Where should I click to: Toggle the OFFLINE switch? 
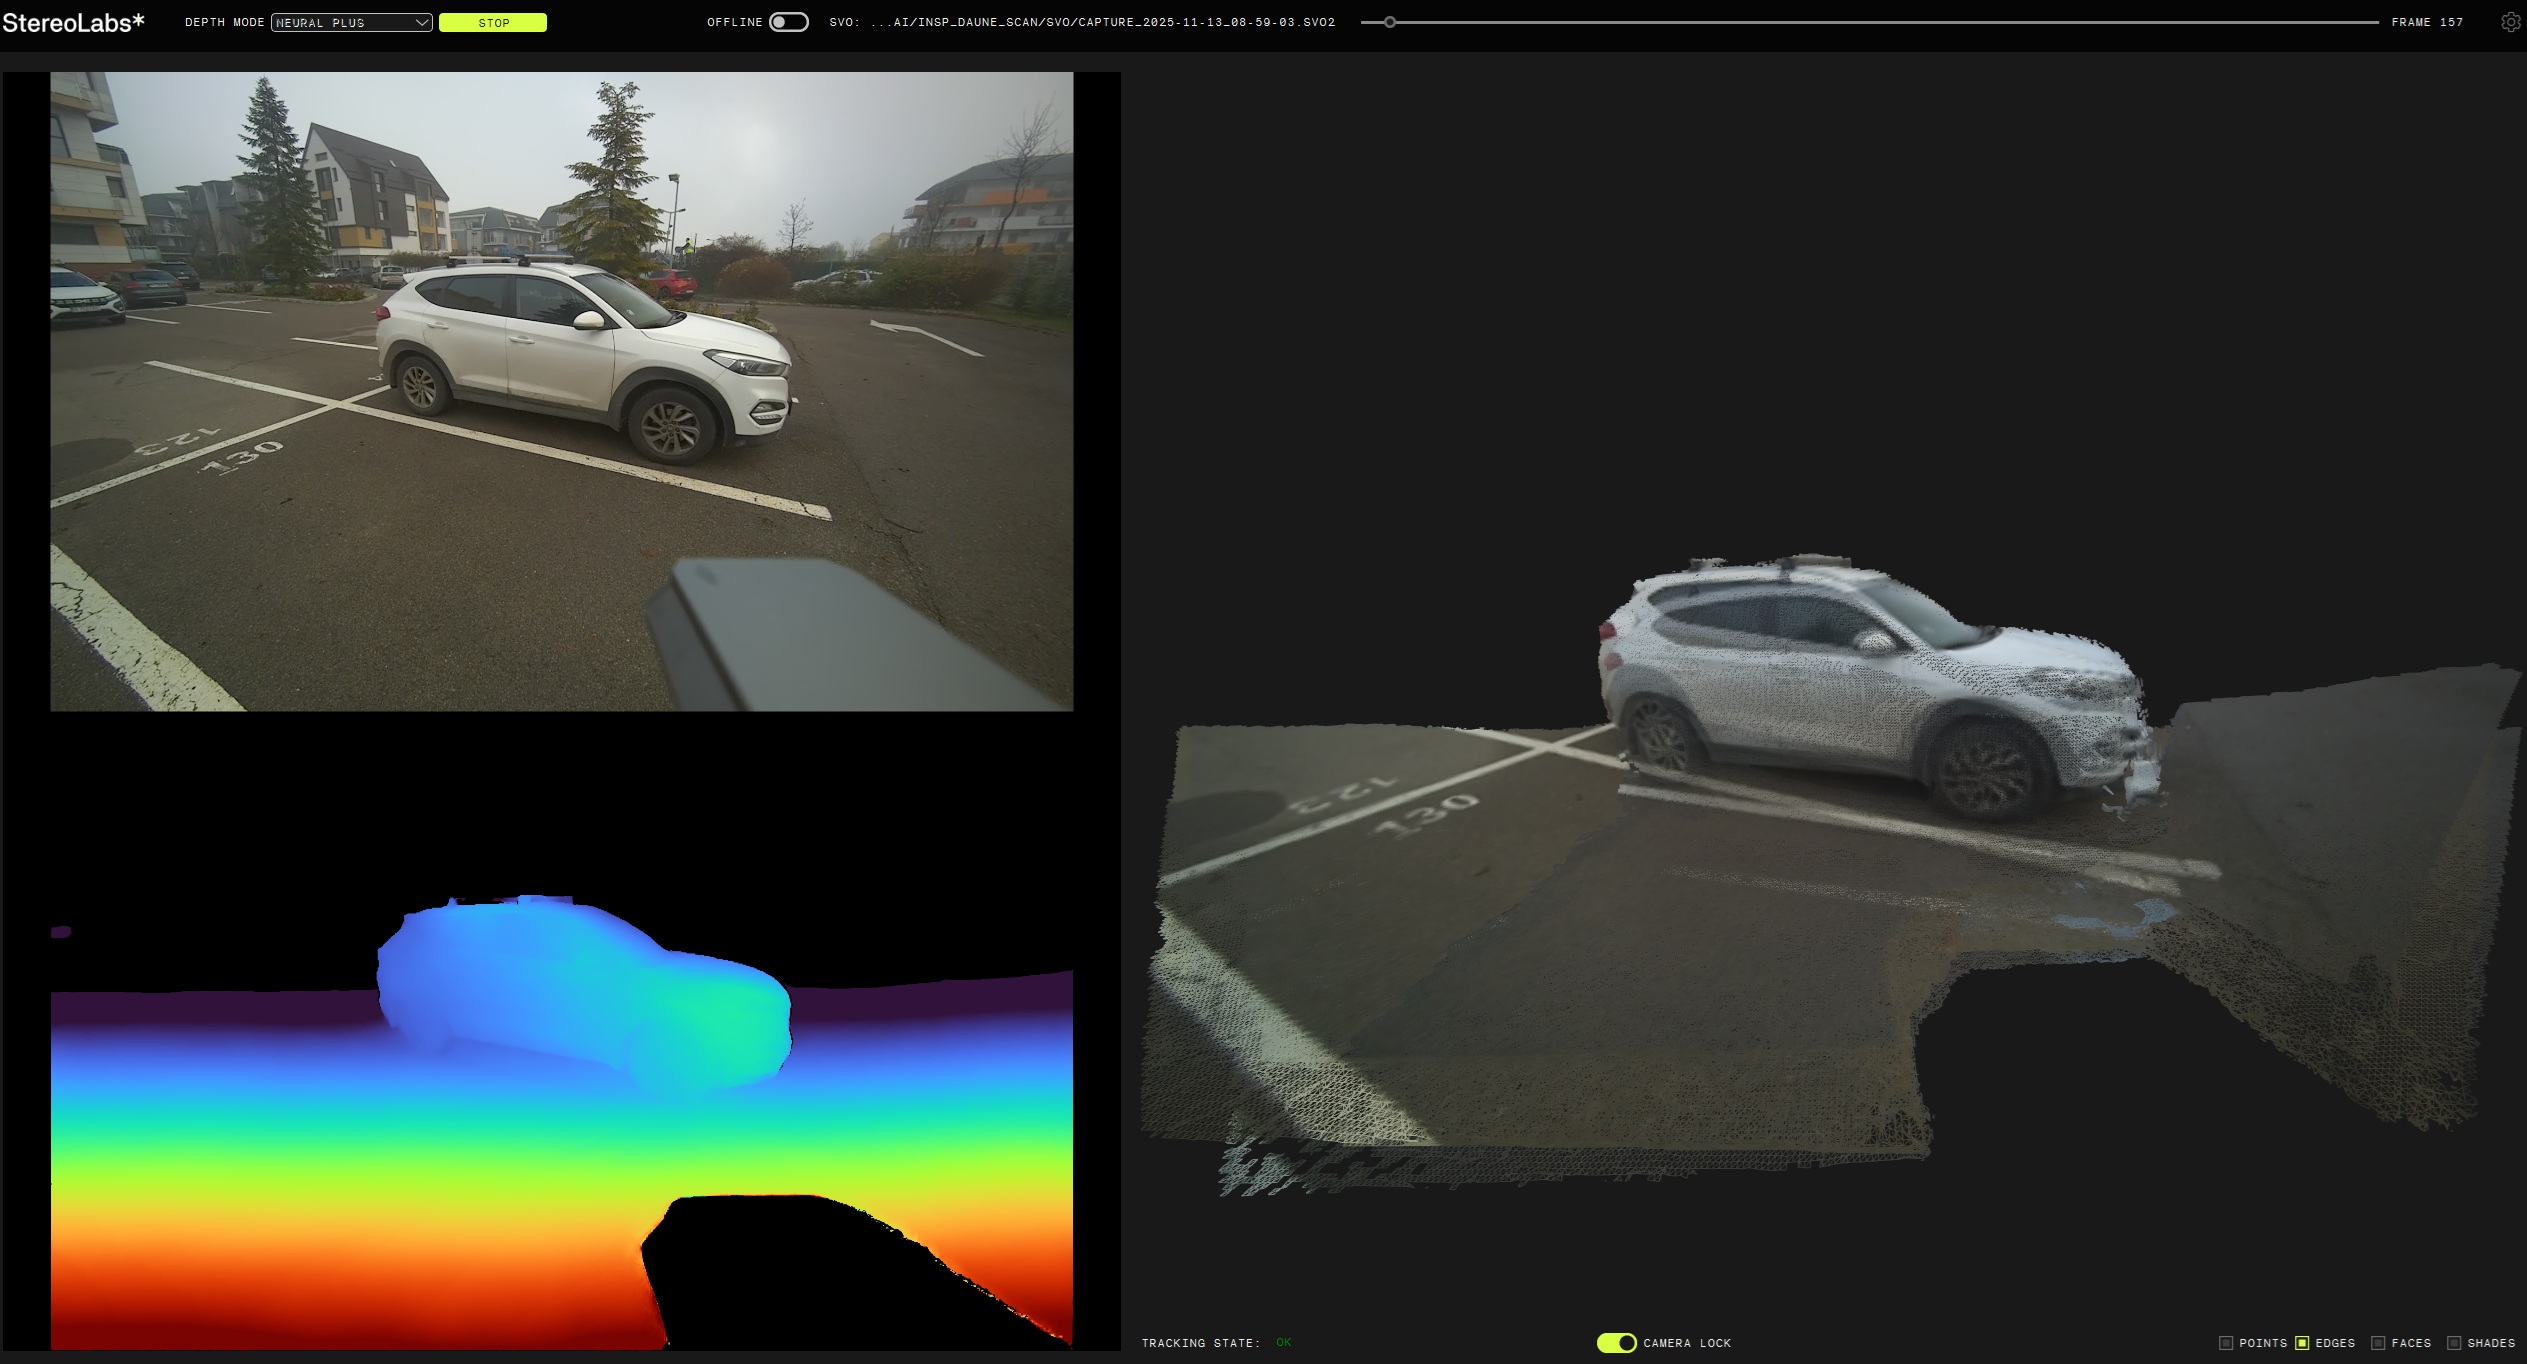coord(788,22)
